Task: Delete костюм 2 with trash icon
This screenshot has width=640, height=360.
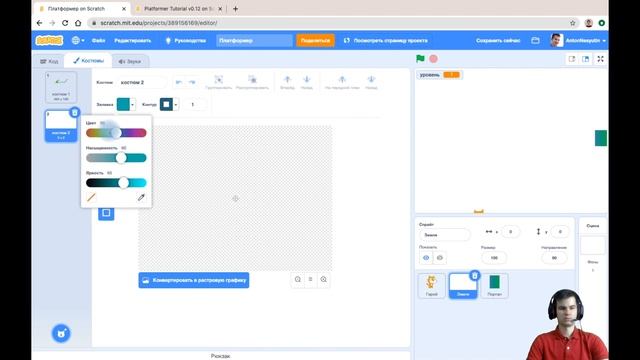Action: pos(75,112)
